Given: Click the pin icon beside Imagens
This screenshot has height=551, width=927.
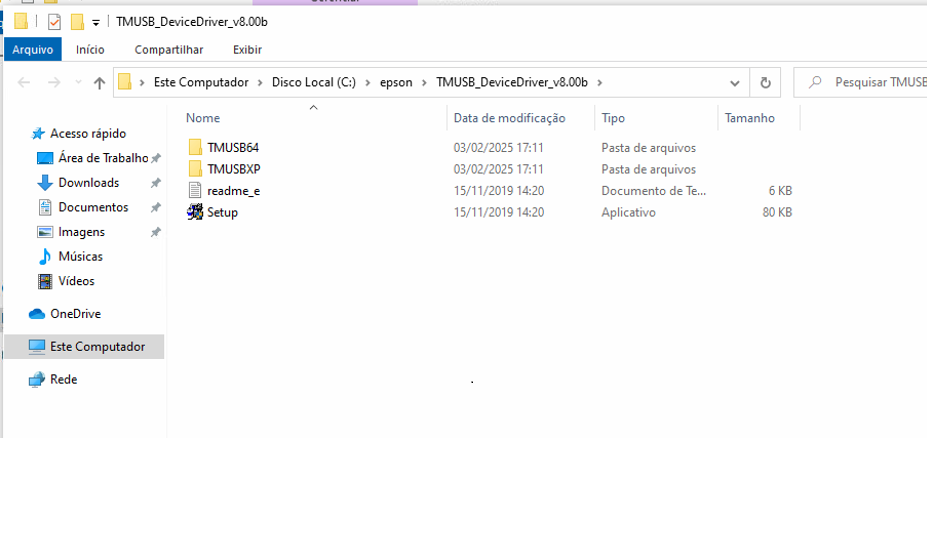Looking at the screenshot, I should coord(155,232).
